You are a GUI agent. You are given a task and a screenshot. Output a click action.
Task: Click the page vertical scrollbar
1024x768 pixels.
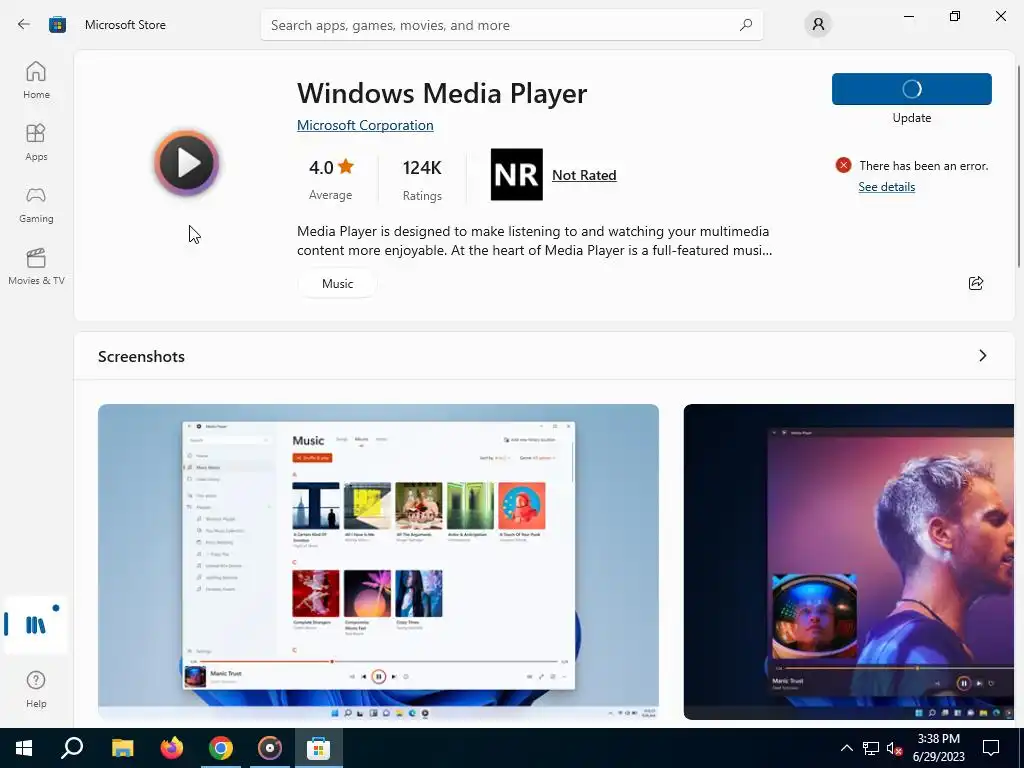1018,167
